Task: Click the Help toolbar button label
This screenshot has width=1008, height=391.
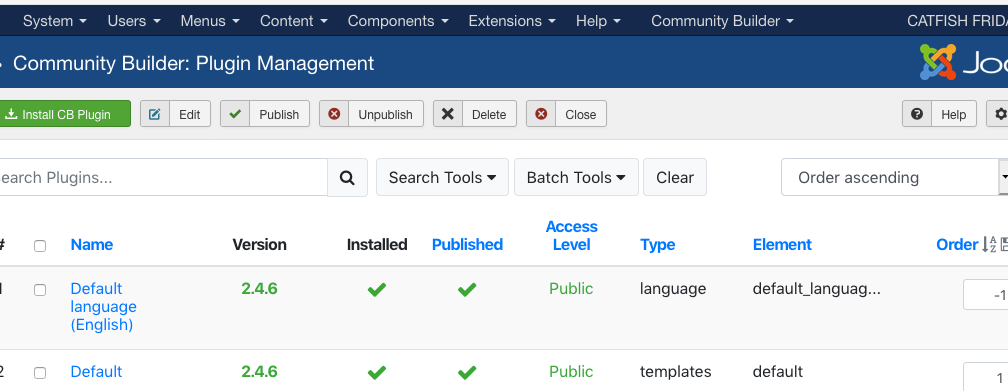Action: pos(953,114)
